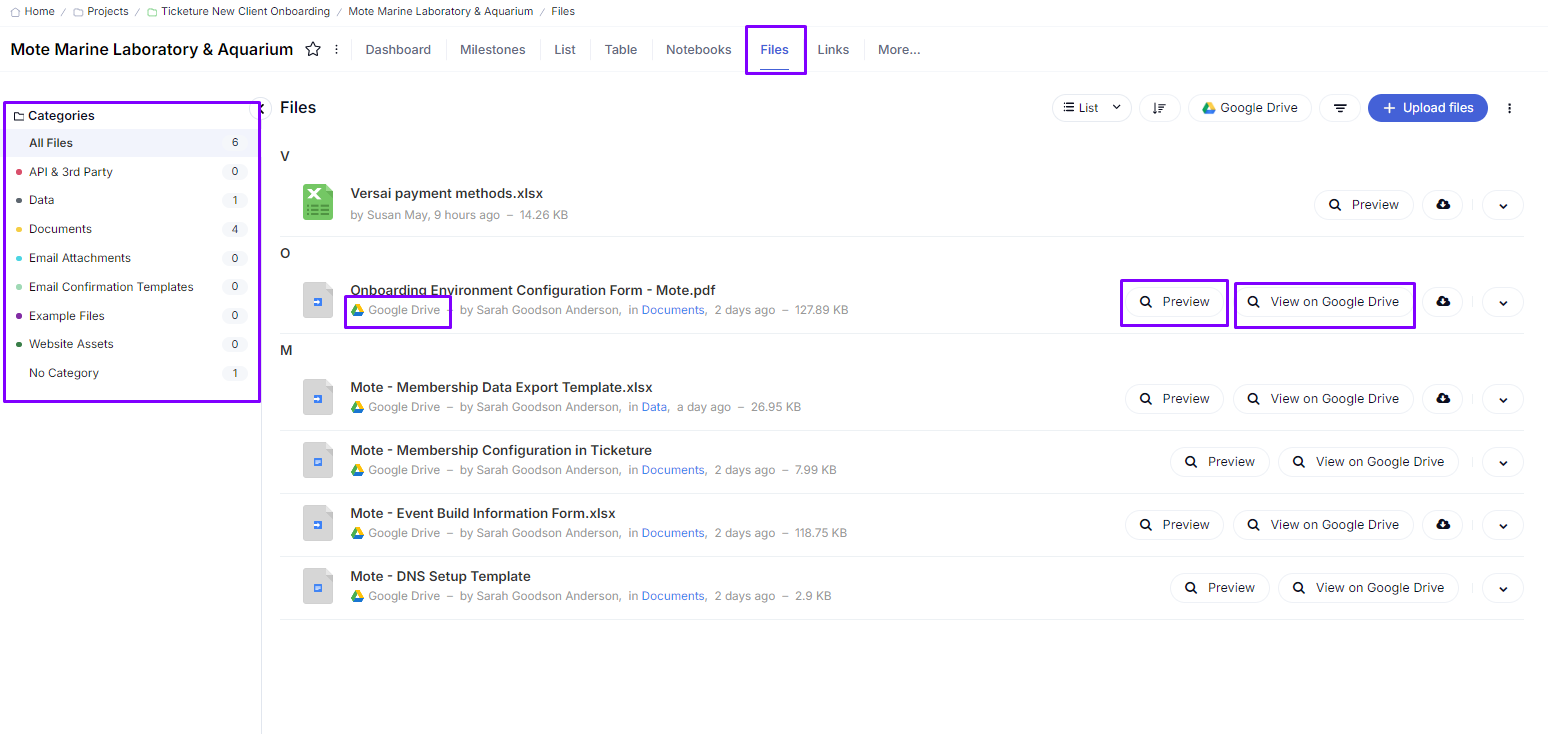1548x734 pixels.
Task: Open Mote - Membership Configuration in Ticketure file name
Action: (x=501, y=450)
